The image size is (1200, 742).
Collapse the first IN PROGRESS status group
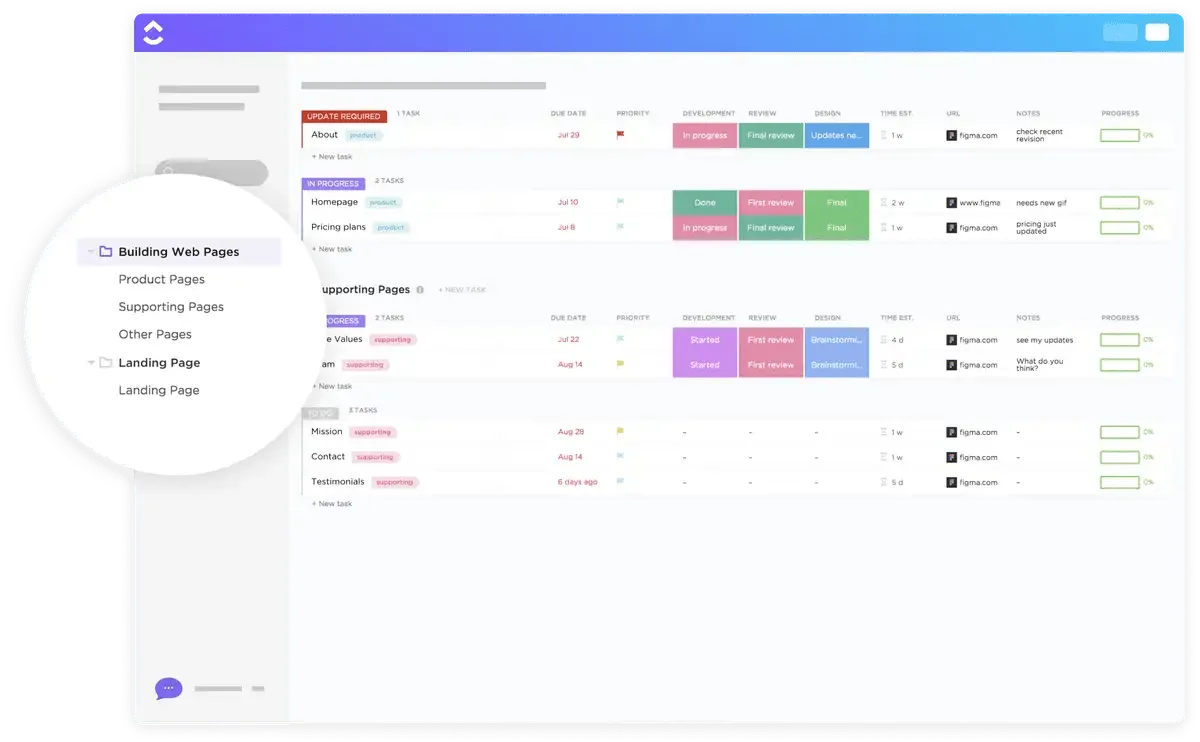point(333,184)
